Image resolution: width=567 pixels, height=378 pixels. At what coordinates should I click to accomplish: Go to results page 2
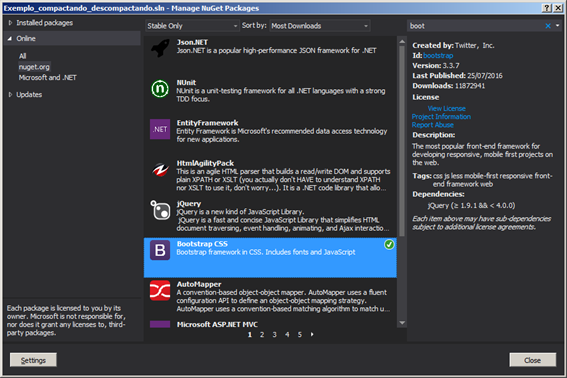tap(262, 335)
